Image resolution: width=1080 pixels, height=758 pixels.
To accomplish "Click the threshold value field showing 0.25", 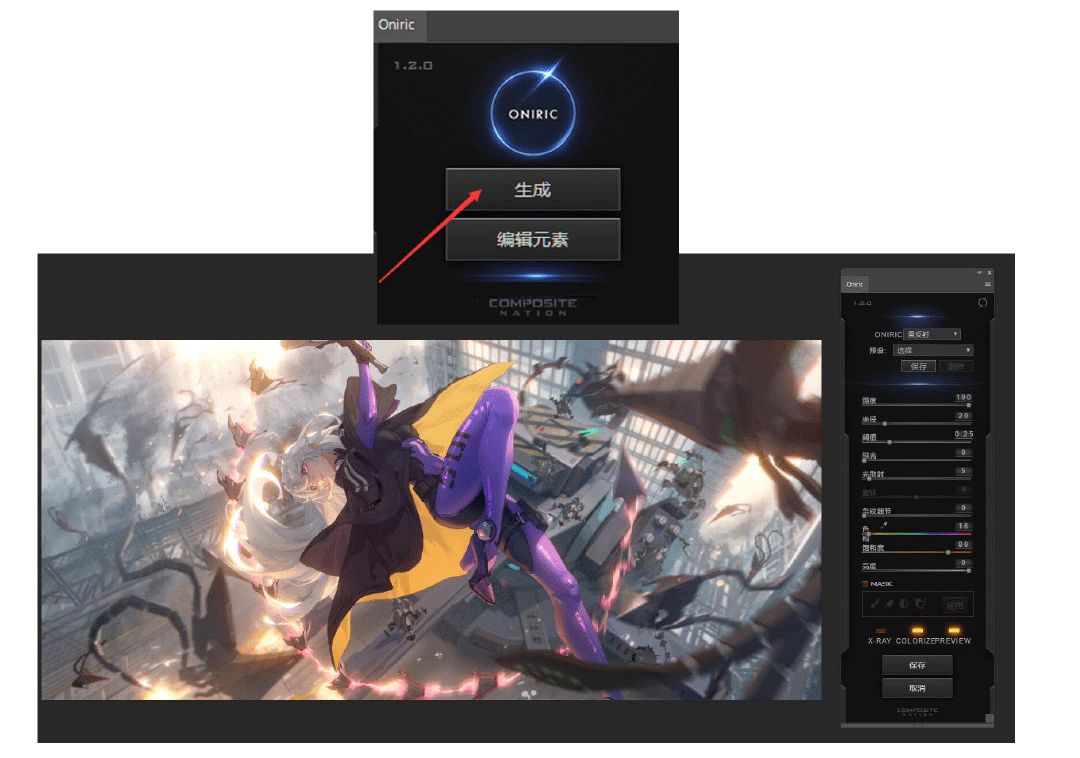I will (964, 434).
